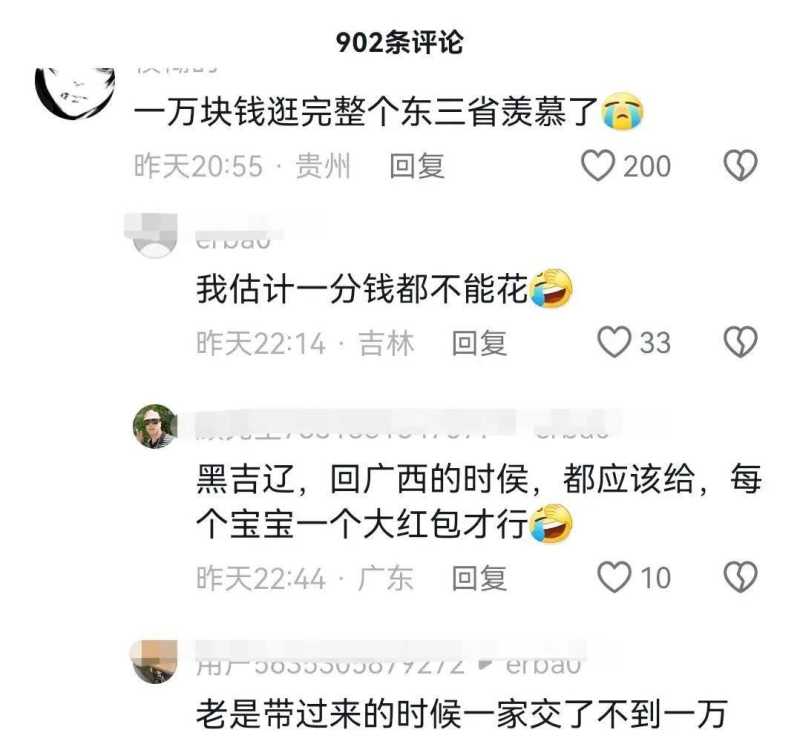Open the erbao username in the bottom comment

tap(543, 664)
